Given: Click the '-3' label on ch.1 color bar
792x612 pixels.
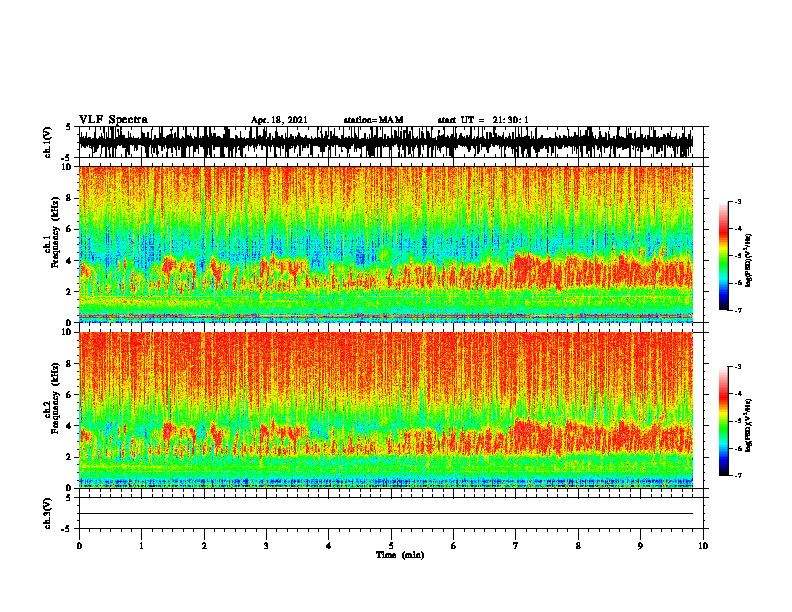Looking at the screenshot, I should [x=737, y=202].
